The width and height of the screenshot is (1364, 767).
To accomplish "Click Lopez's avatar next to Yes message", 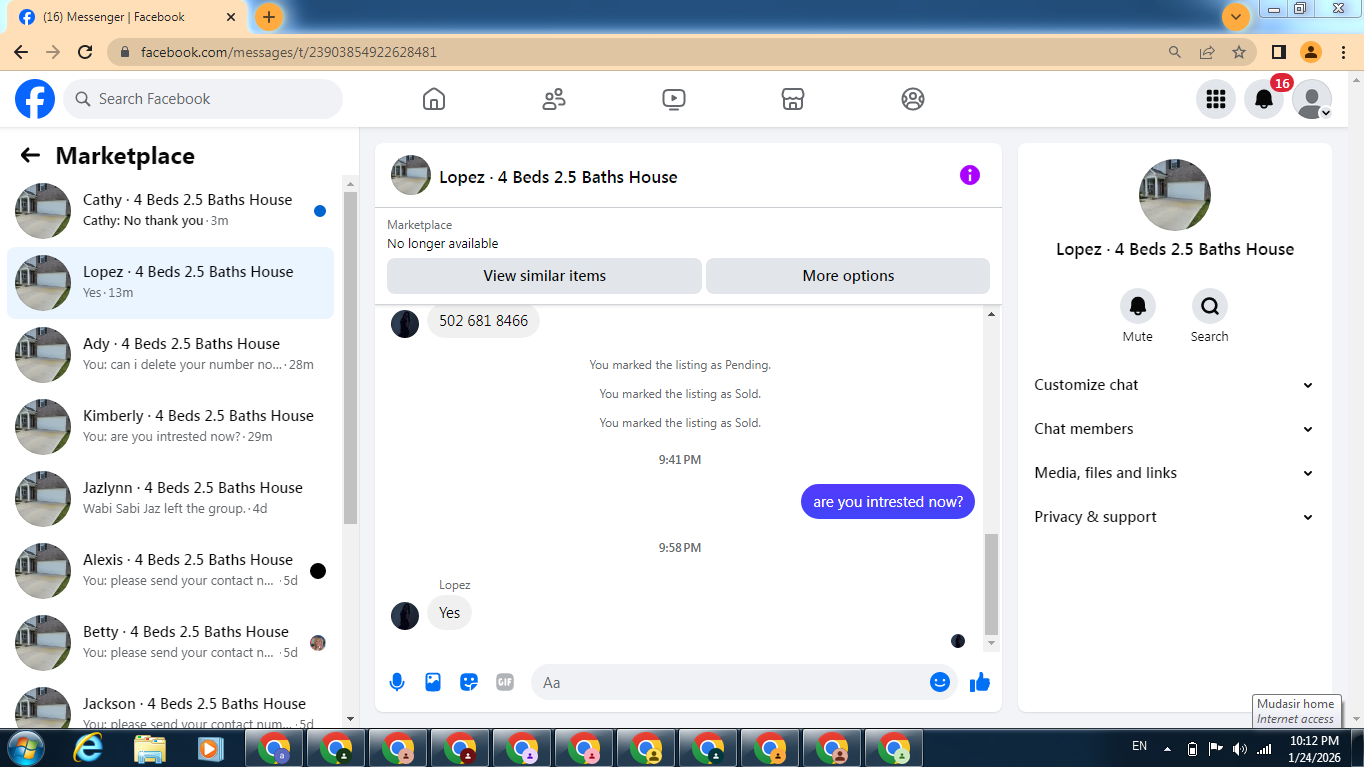I will tap(405, 616).
